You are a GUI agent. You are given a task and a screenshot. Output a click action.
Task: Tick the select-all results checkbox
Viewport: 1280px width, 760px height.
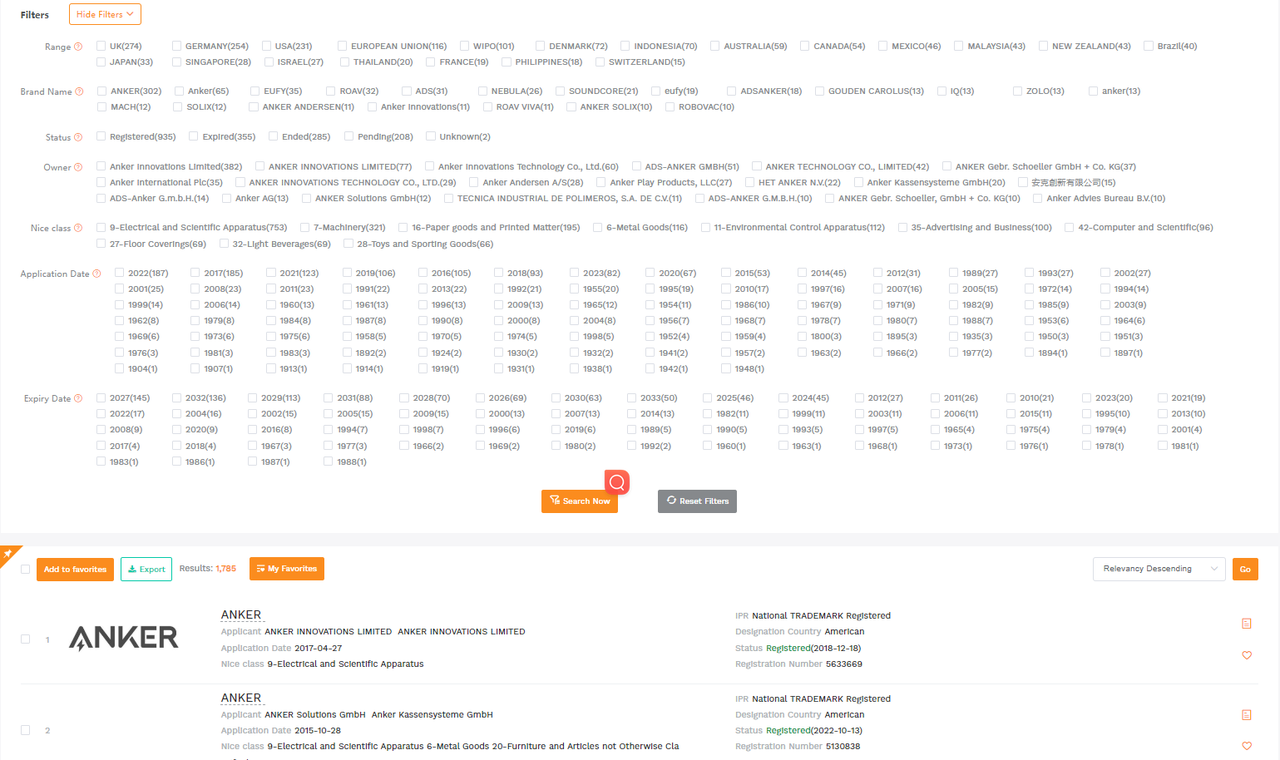point(26,569)
